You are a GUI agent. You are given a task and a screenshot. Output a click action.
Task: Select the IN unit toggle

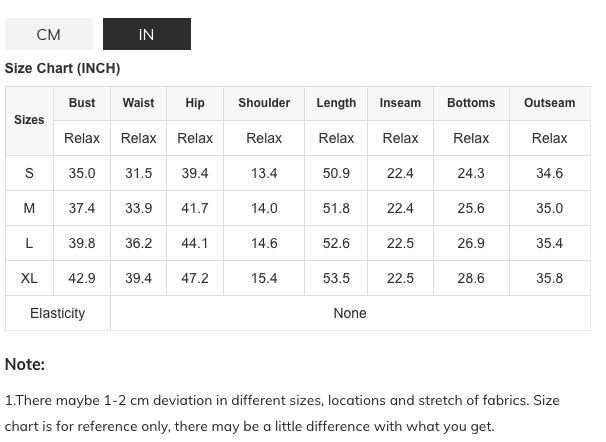point(146,34)
